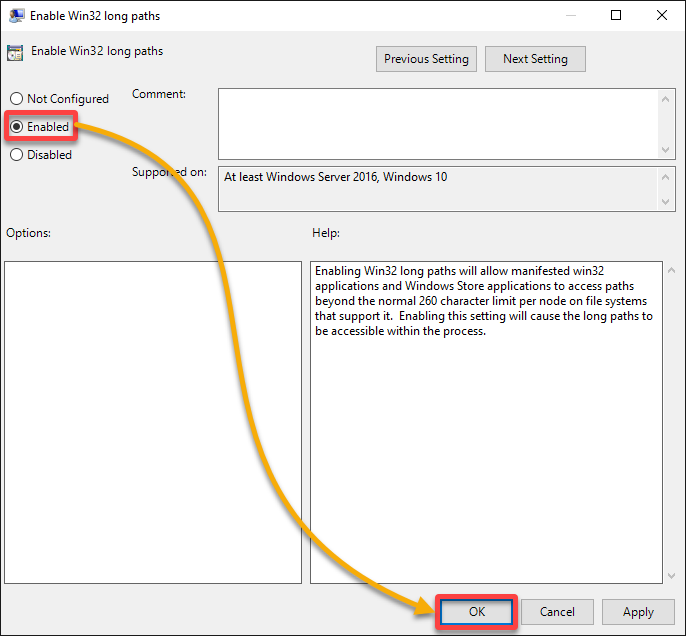Click inside the empty Options pane
This screenshot has width=686, height=636.
(153, 422)
